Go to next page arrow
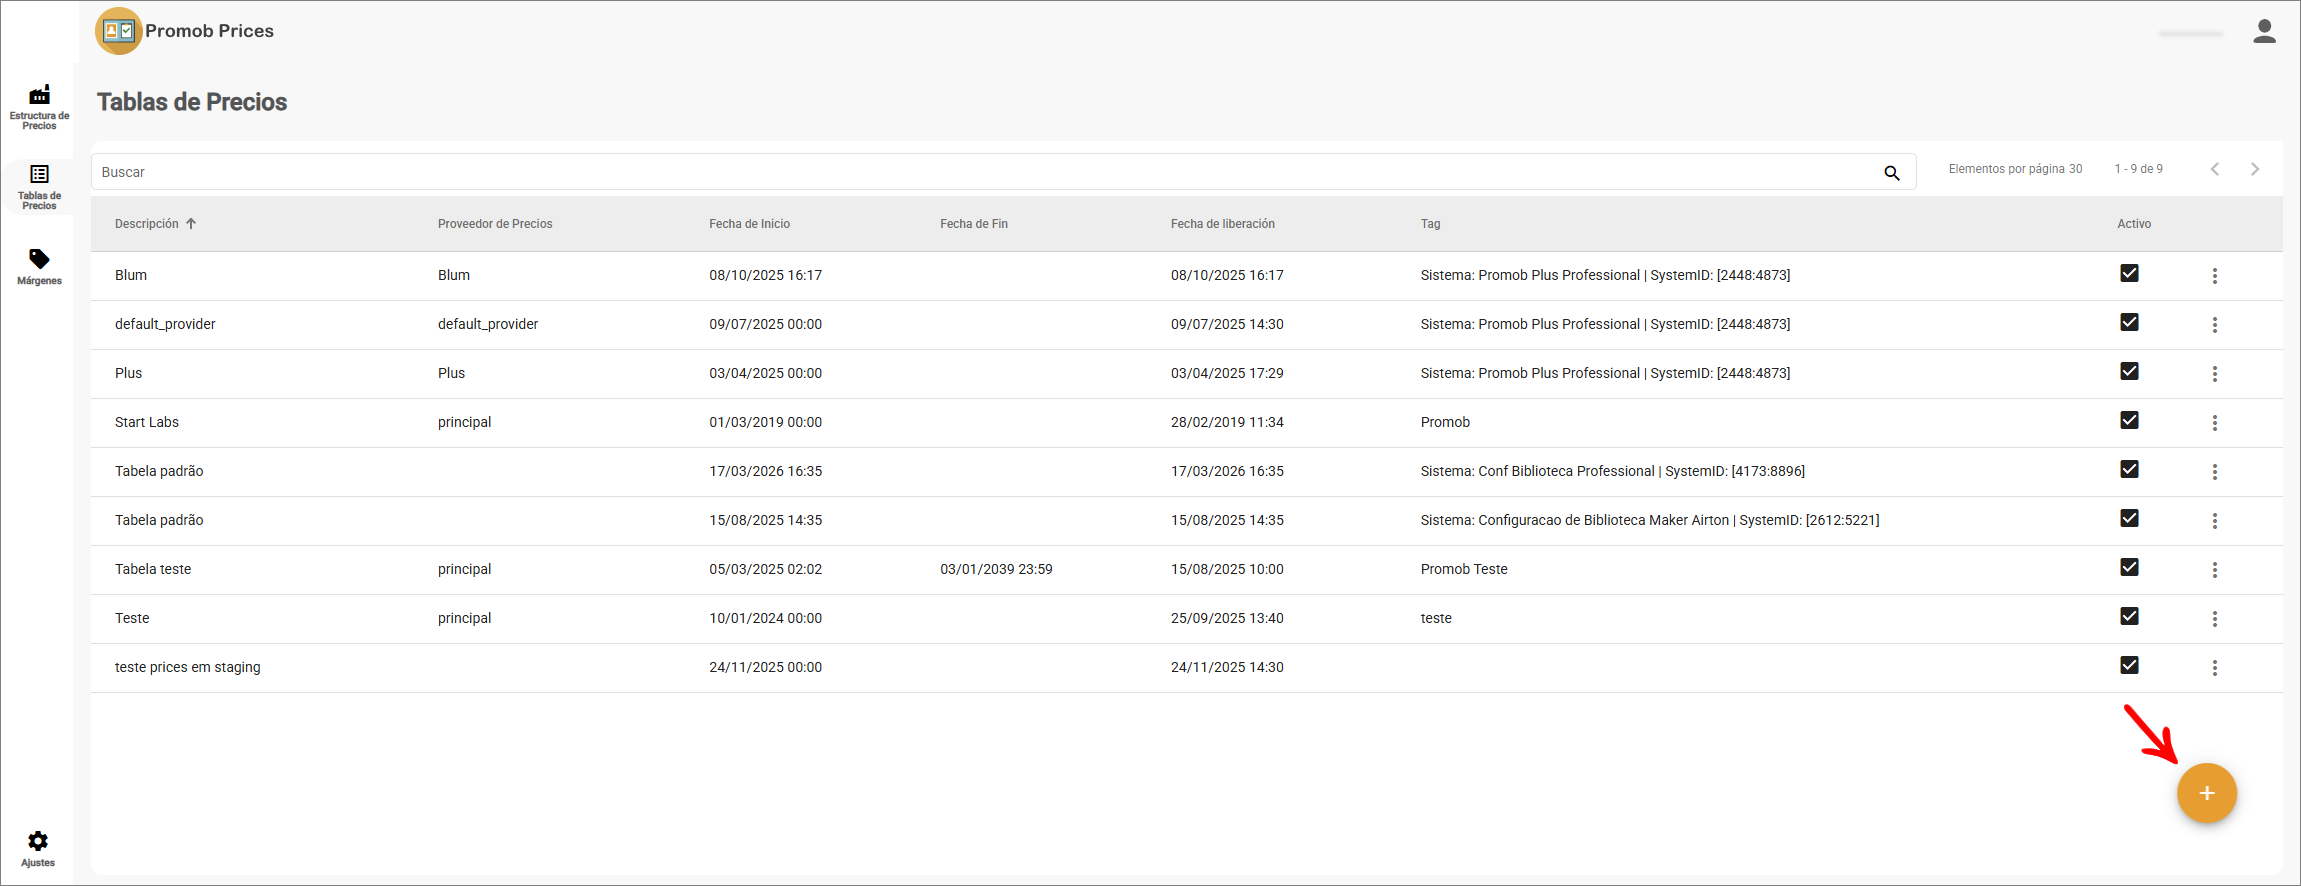The height and width of the screenshot is (886, 2301). click(2254, 169)
